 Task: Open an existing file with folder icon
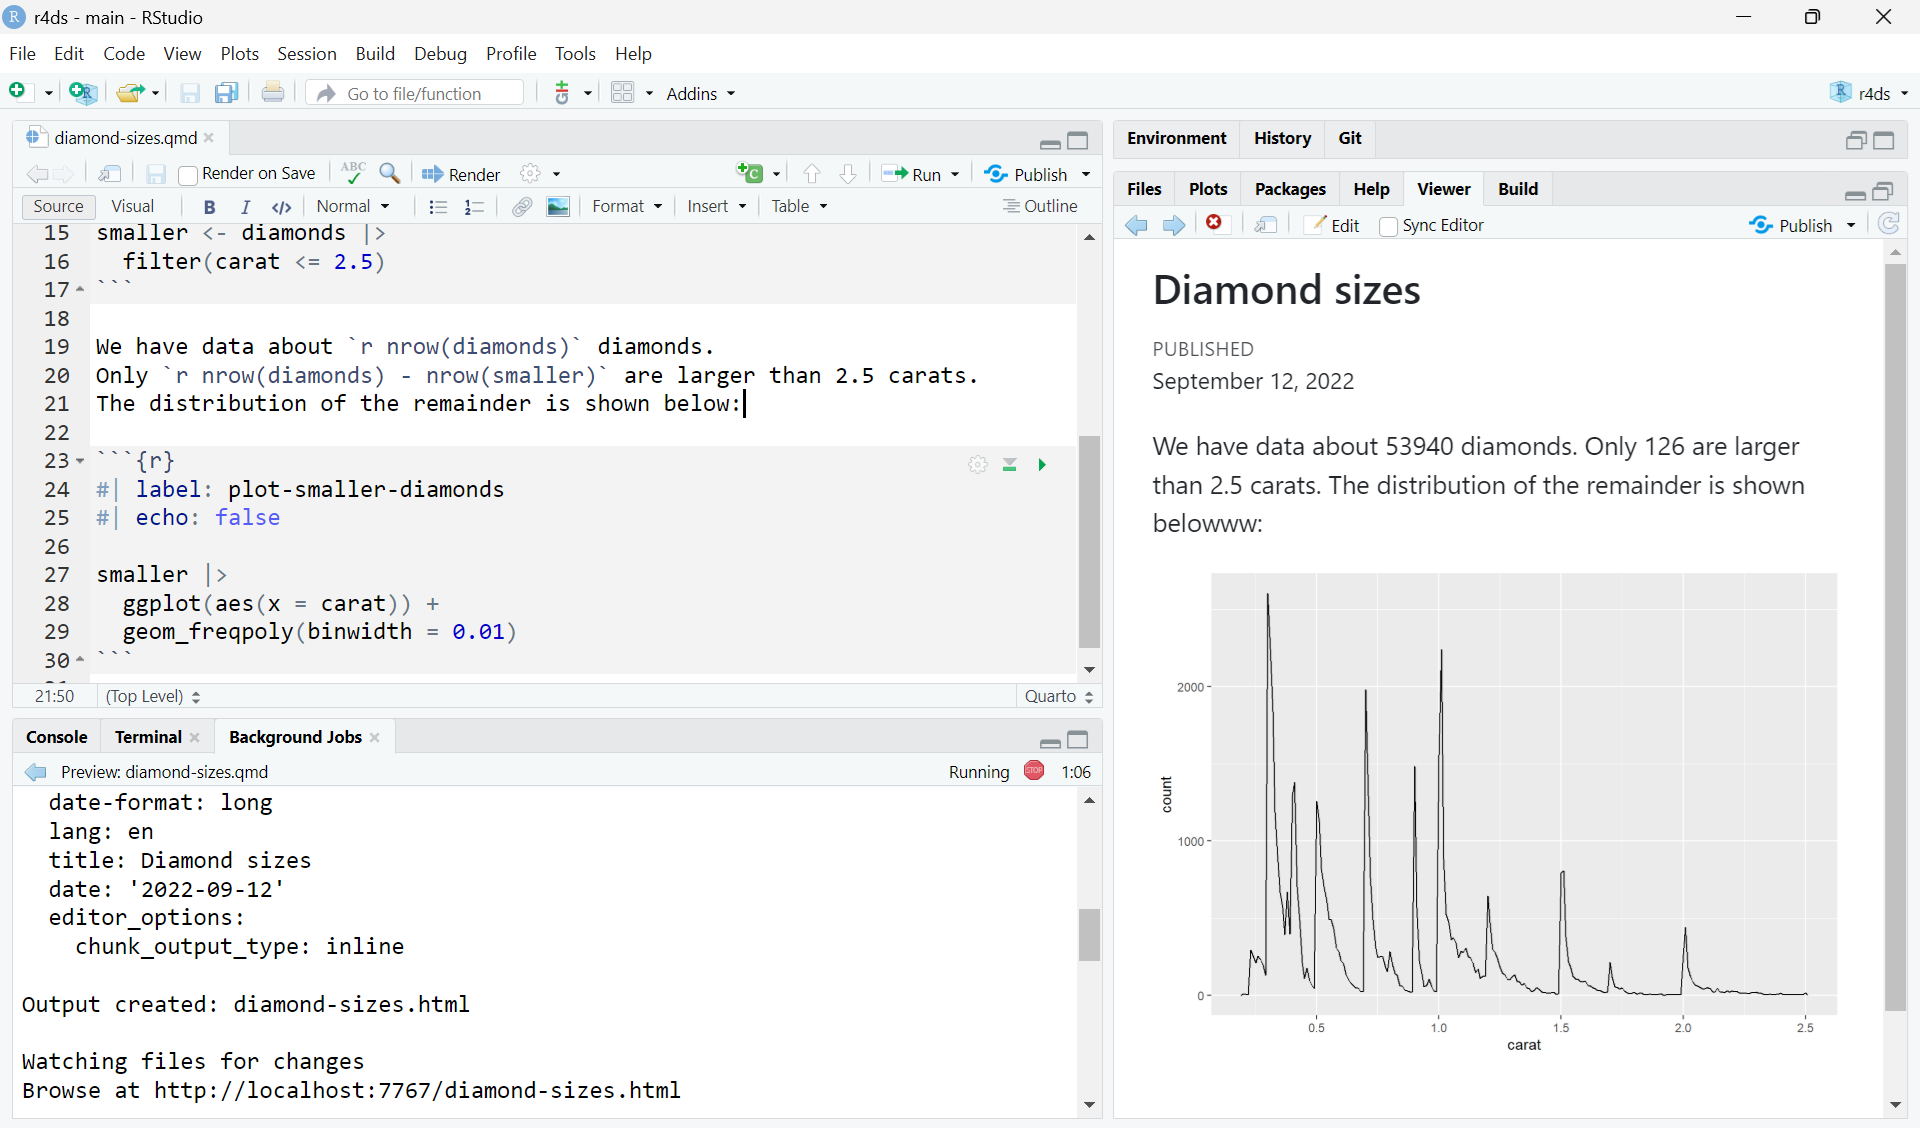click(129, 92)
